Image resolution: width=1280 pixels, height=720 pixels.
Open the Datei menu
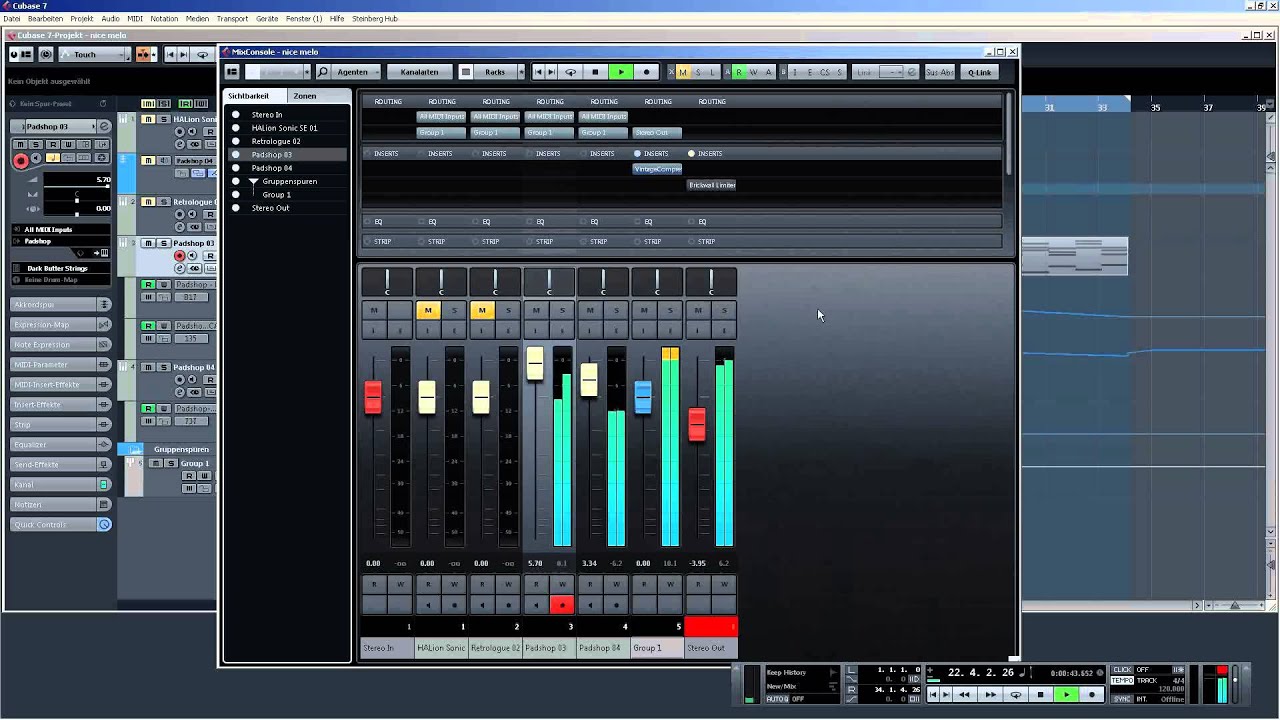[12, 18]
